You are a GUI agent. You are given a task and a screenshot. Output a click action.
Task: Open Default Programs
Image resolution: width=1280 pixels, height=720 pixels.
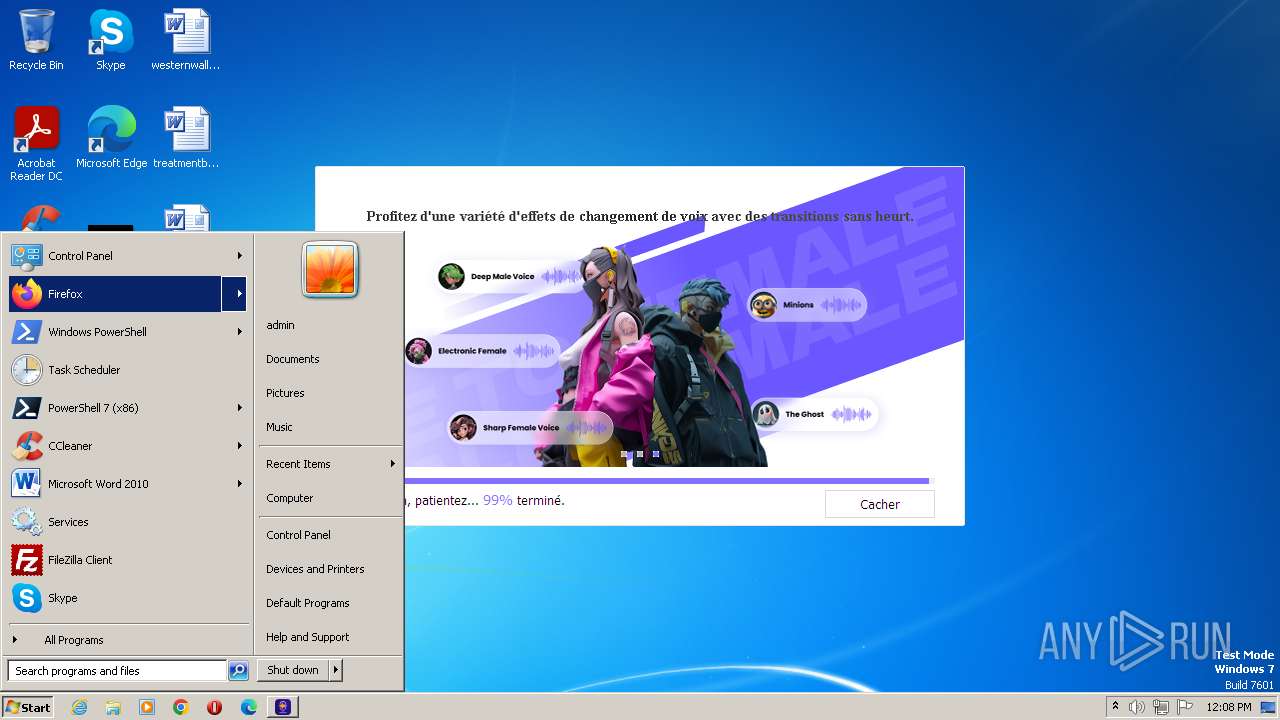(330, 603)
